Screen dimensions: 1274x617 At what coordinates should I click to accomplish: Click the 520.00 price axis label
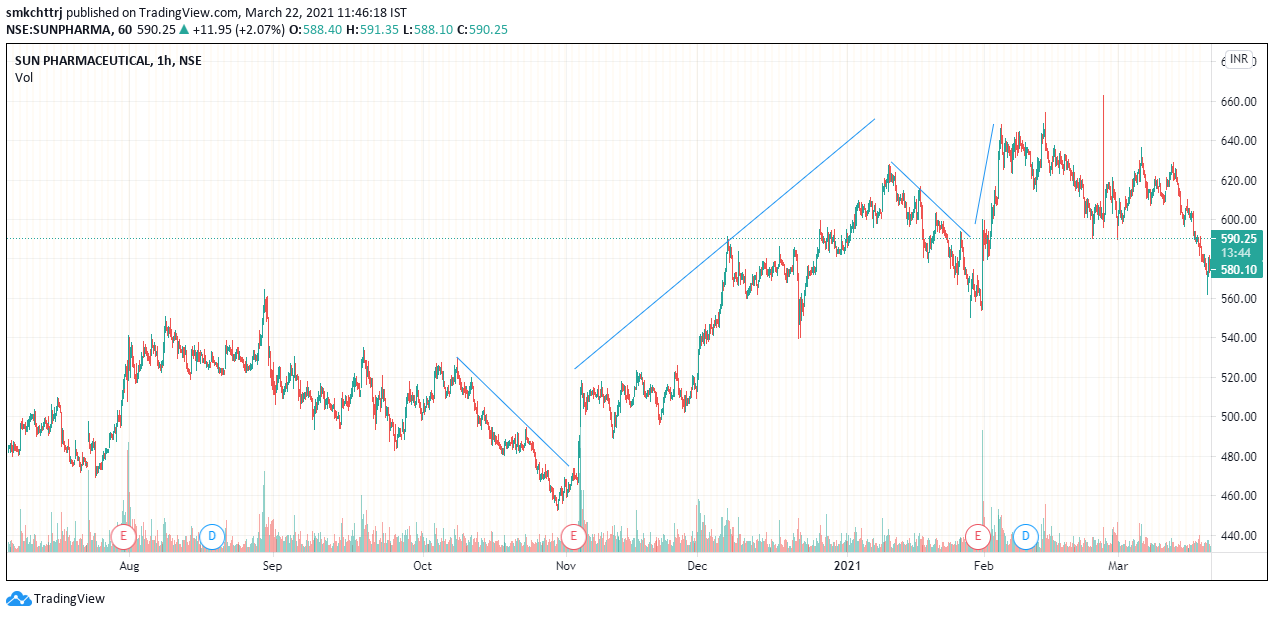point(1238,378)
